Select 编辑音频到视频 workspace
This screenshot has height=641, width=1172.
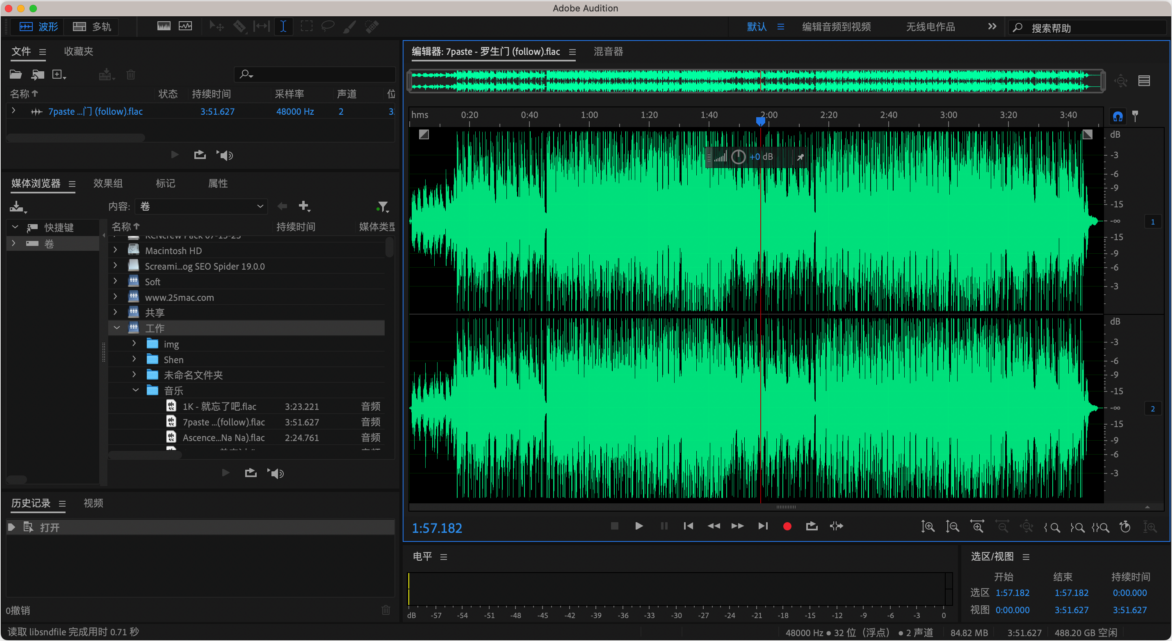pyautogui.click(x=836, y=26)
